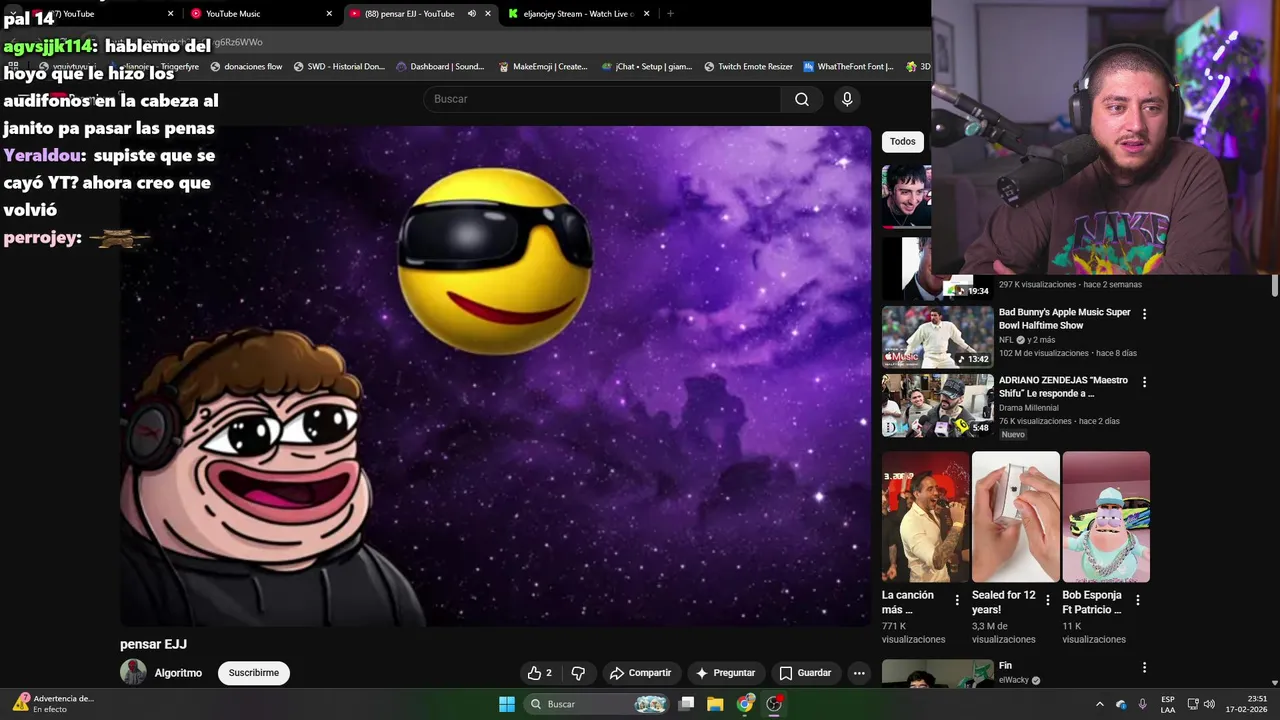The width and height of the screenshot is (1280, 720).
Task: Open Windows Start menu
Action: tap(507, 704)
